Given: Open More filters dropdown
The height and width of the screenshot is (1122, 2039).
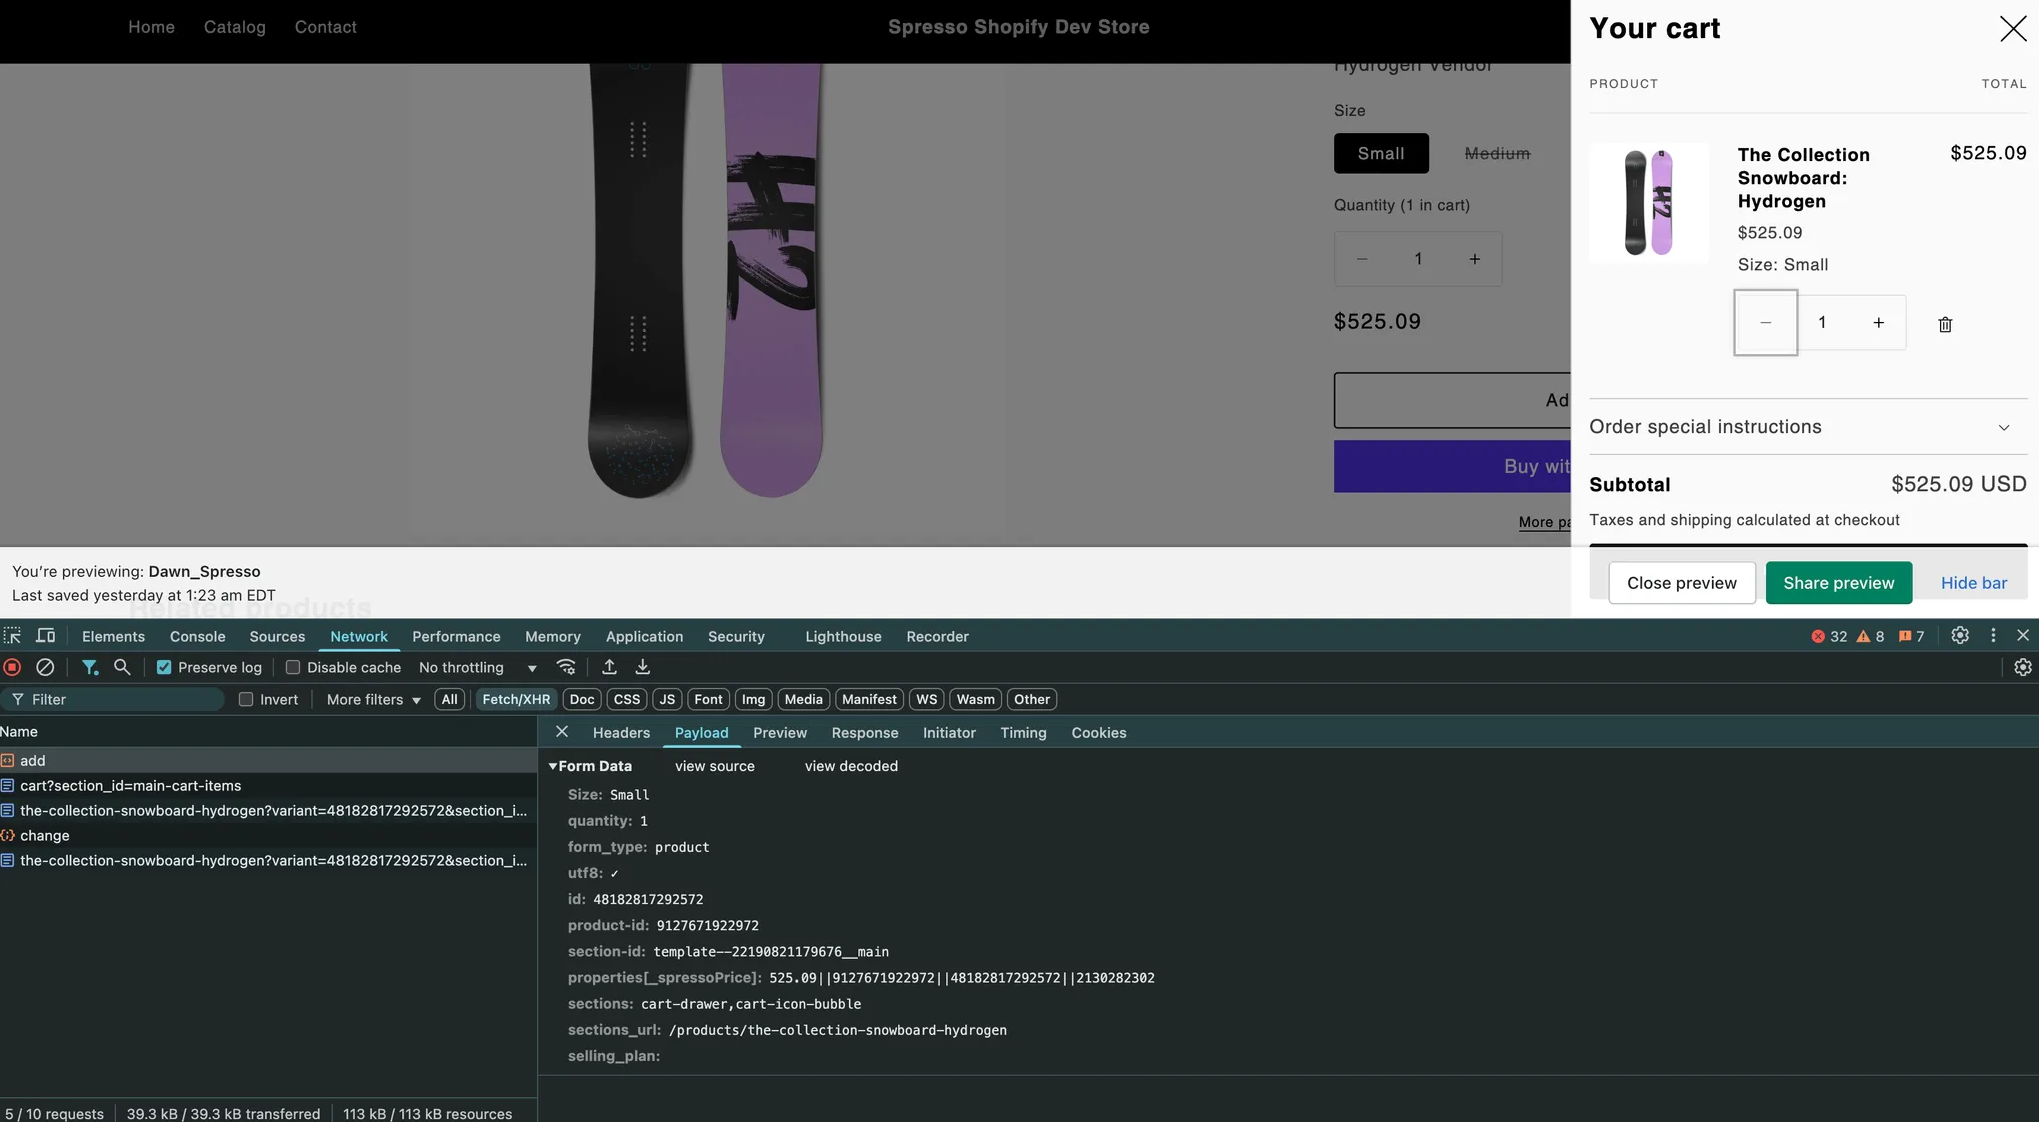Looking at the screenshot, I should pyautogui.click(x=373, y=699).
